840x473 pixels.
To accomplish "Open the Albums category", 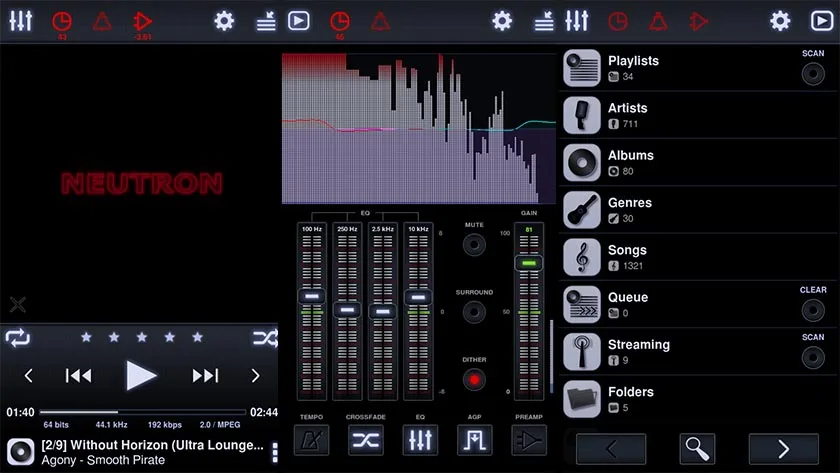I will pyautogui.click(x=698, y=162).
